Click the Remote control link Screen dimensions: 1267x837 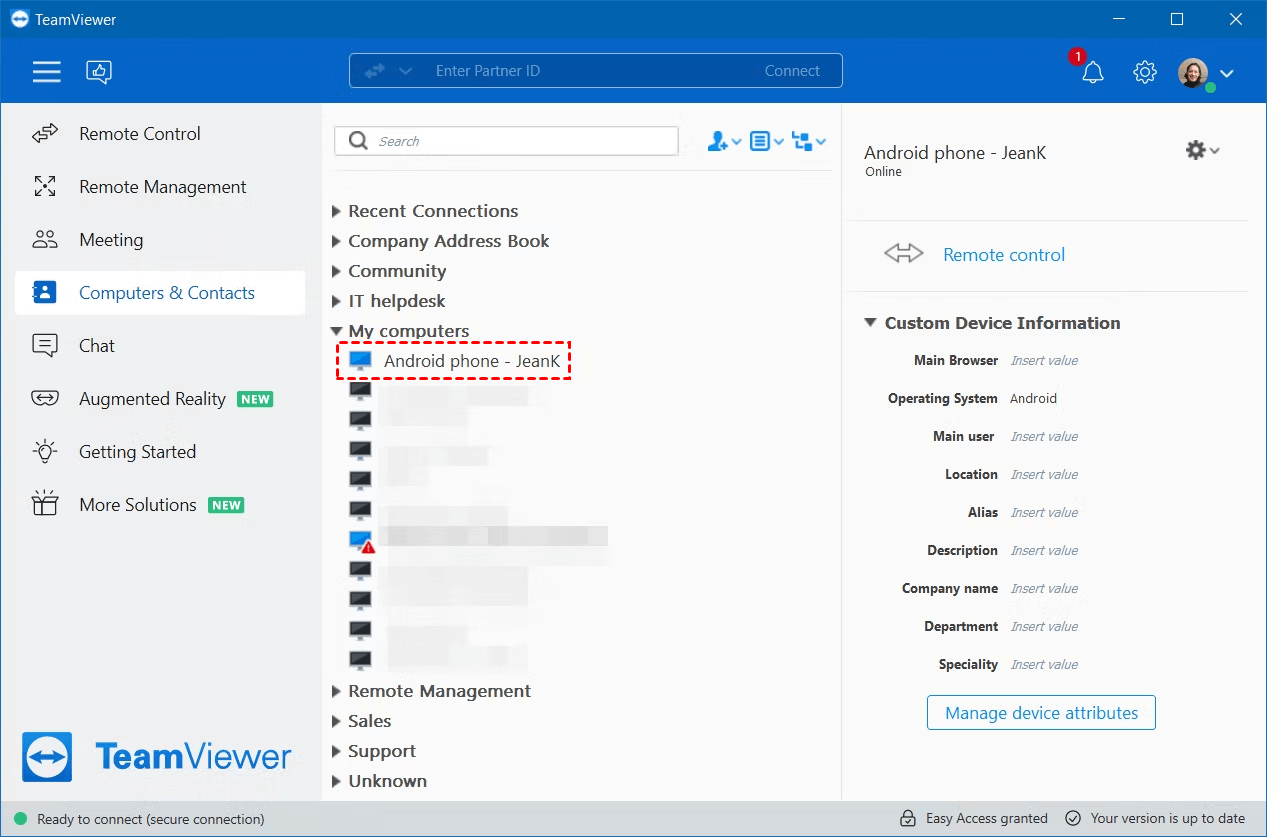pyautogui.click(x=1003, y=255)
